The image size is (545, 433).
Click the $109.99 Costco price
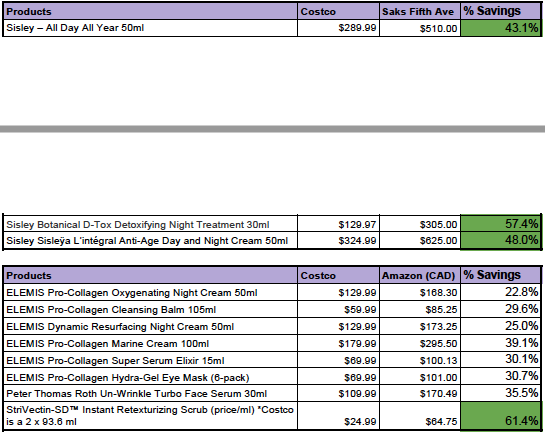tap(338, 393)
